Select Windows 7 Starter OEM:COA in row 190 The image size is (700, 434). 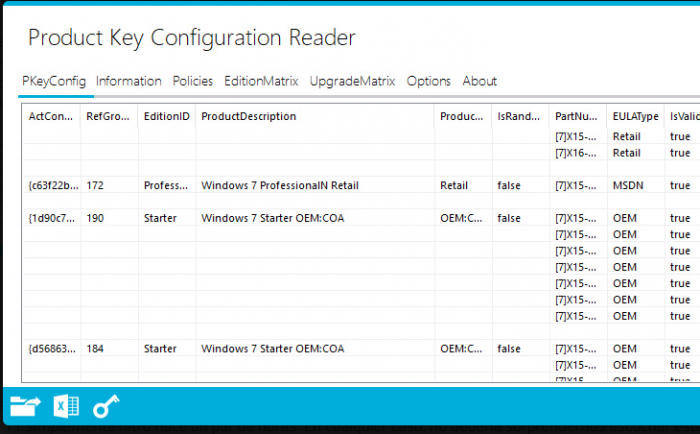pos(273,218)
